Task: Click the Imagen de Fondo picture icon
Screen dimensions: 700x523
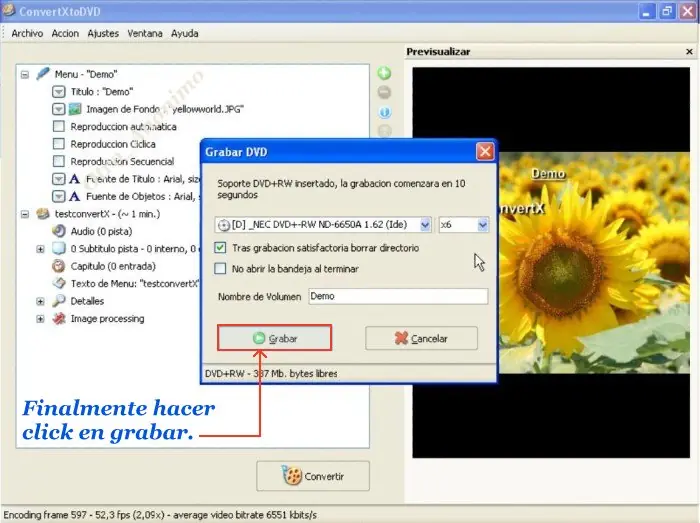Action: [x=75, y=109]
